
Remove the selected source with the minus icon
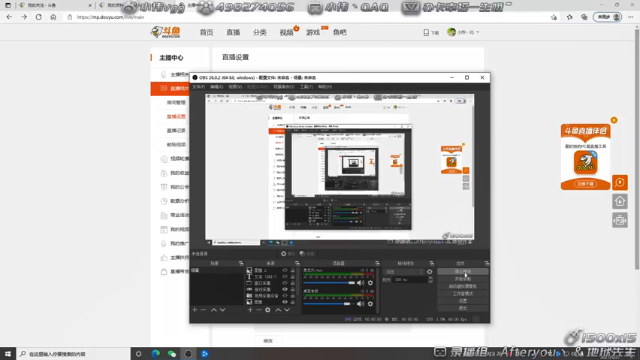pyautogui.click(x=259, y=310)
